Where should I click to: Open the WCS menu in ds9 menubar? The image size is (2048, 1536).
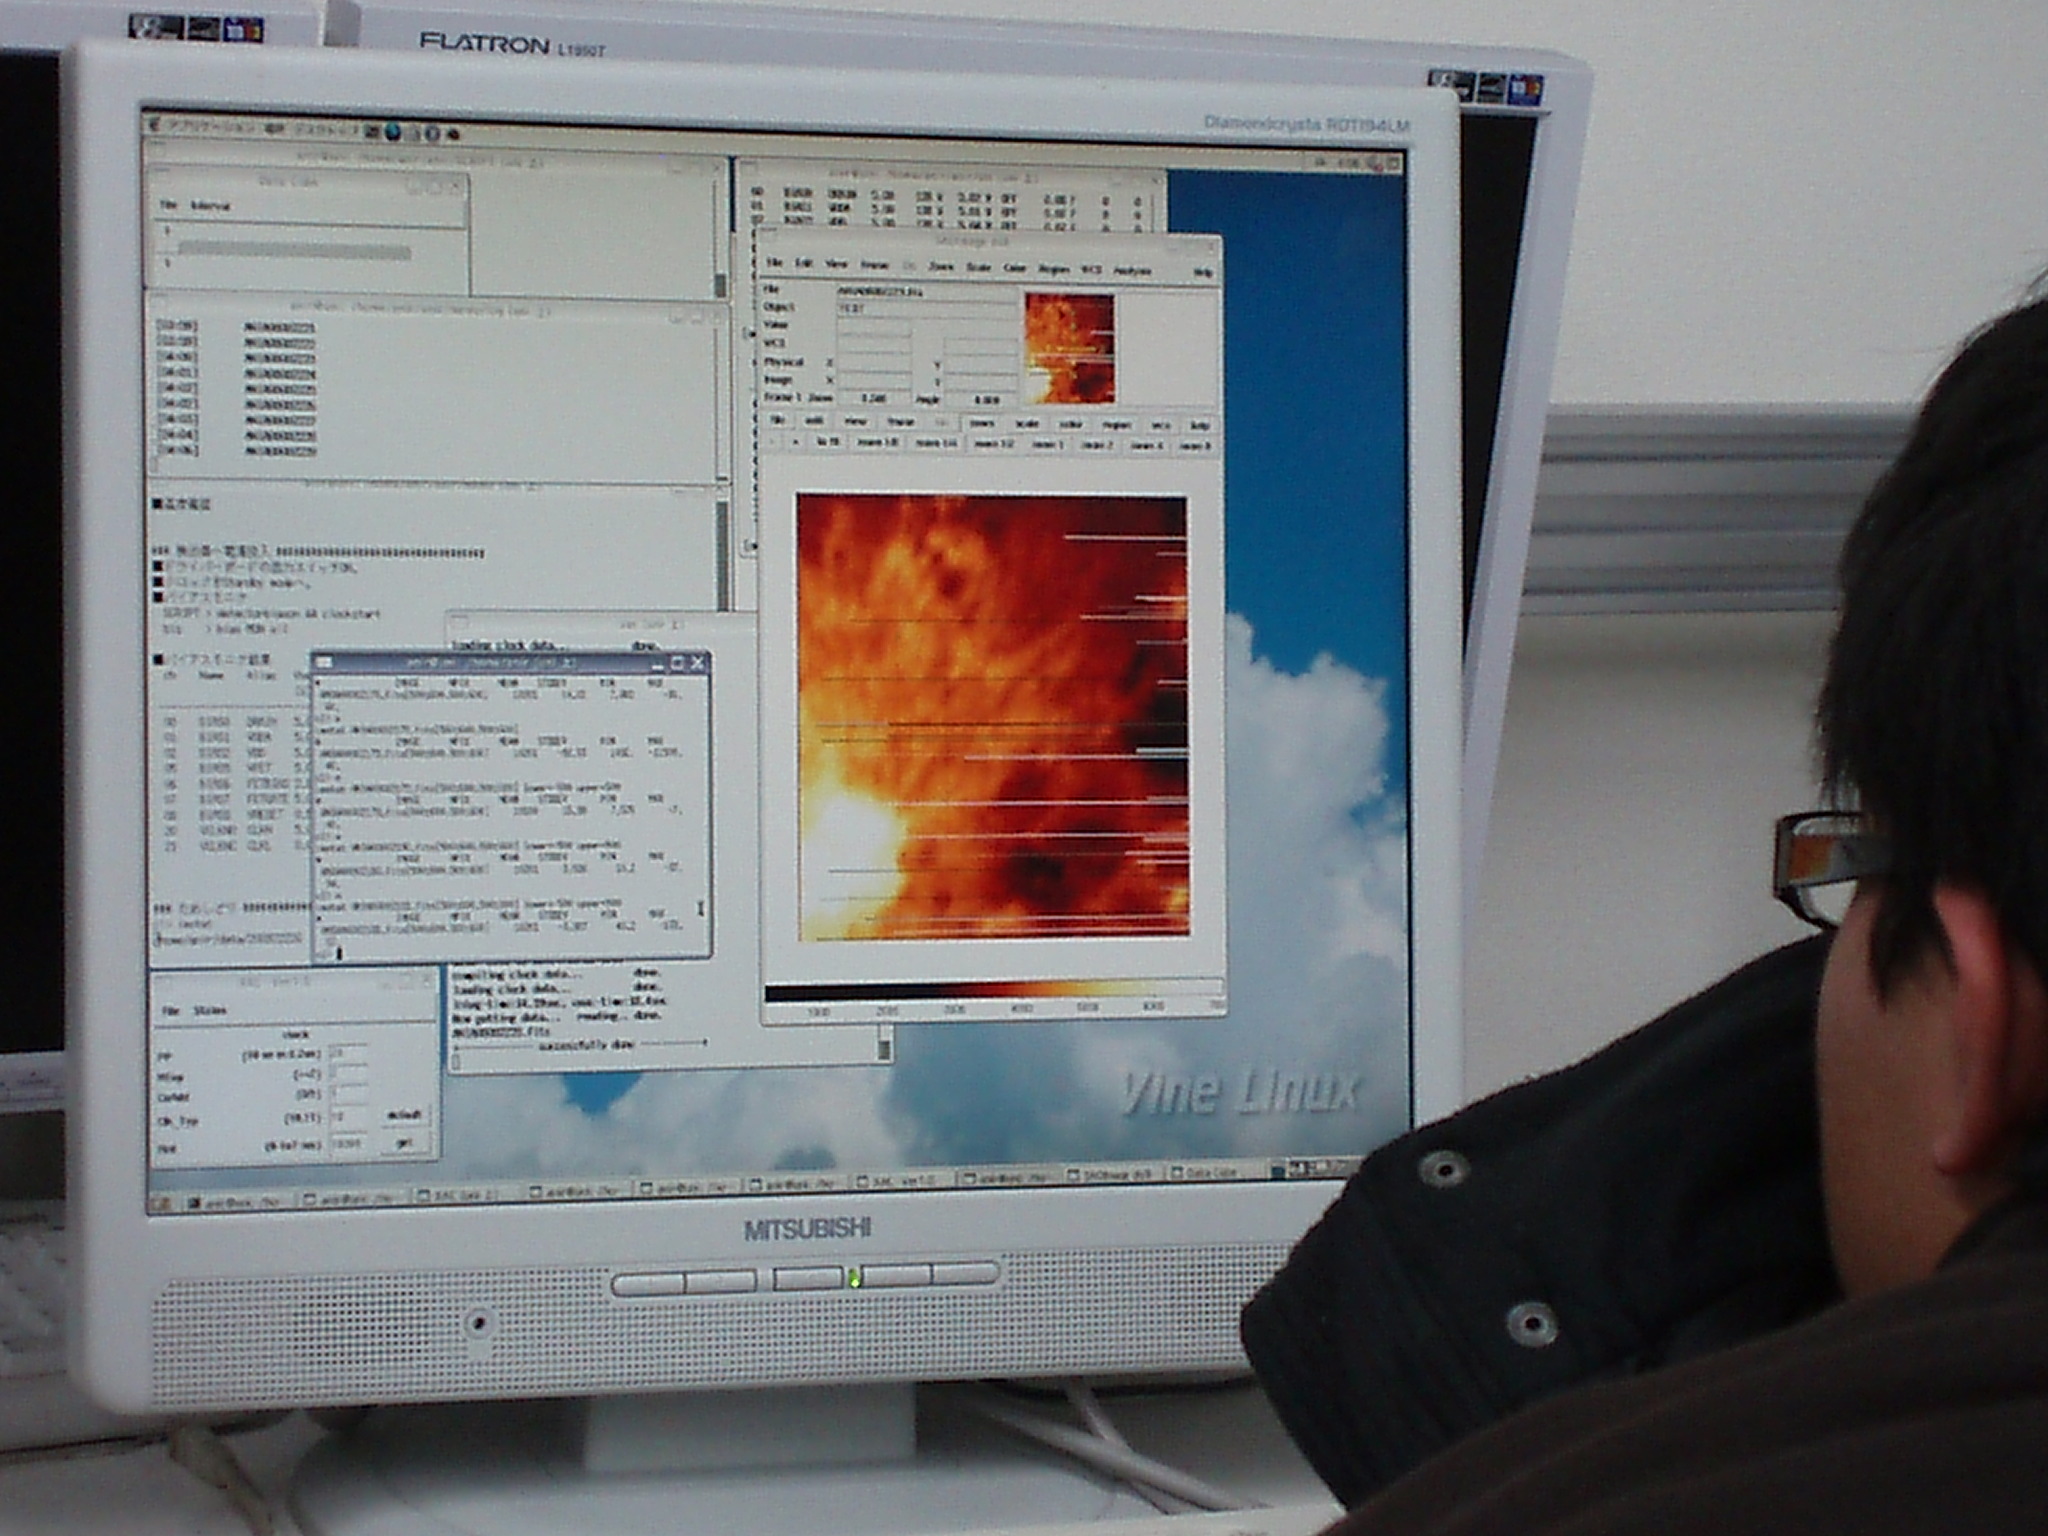coord(1092,270)
